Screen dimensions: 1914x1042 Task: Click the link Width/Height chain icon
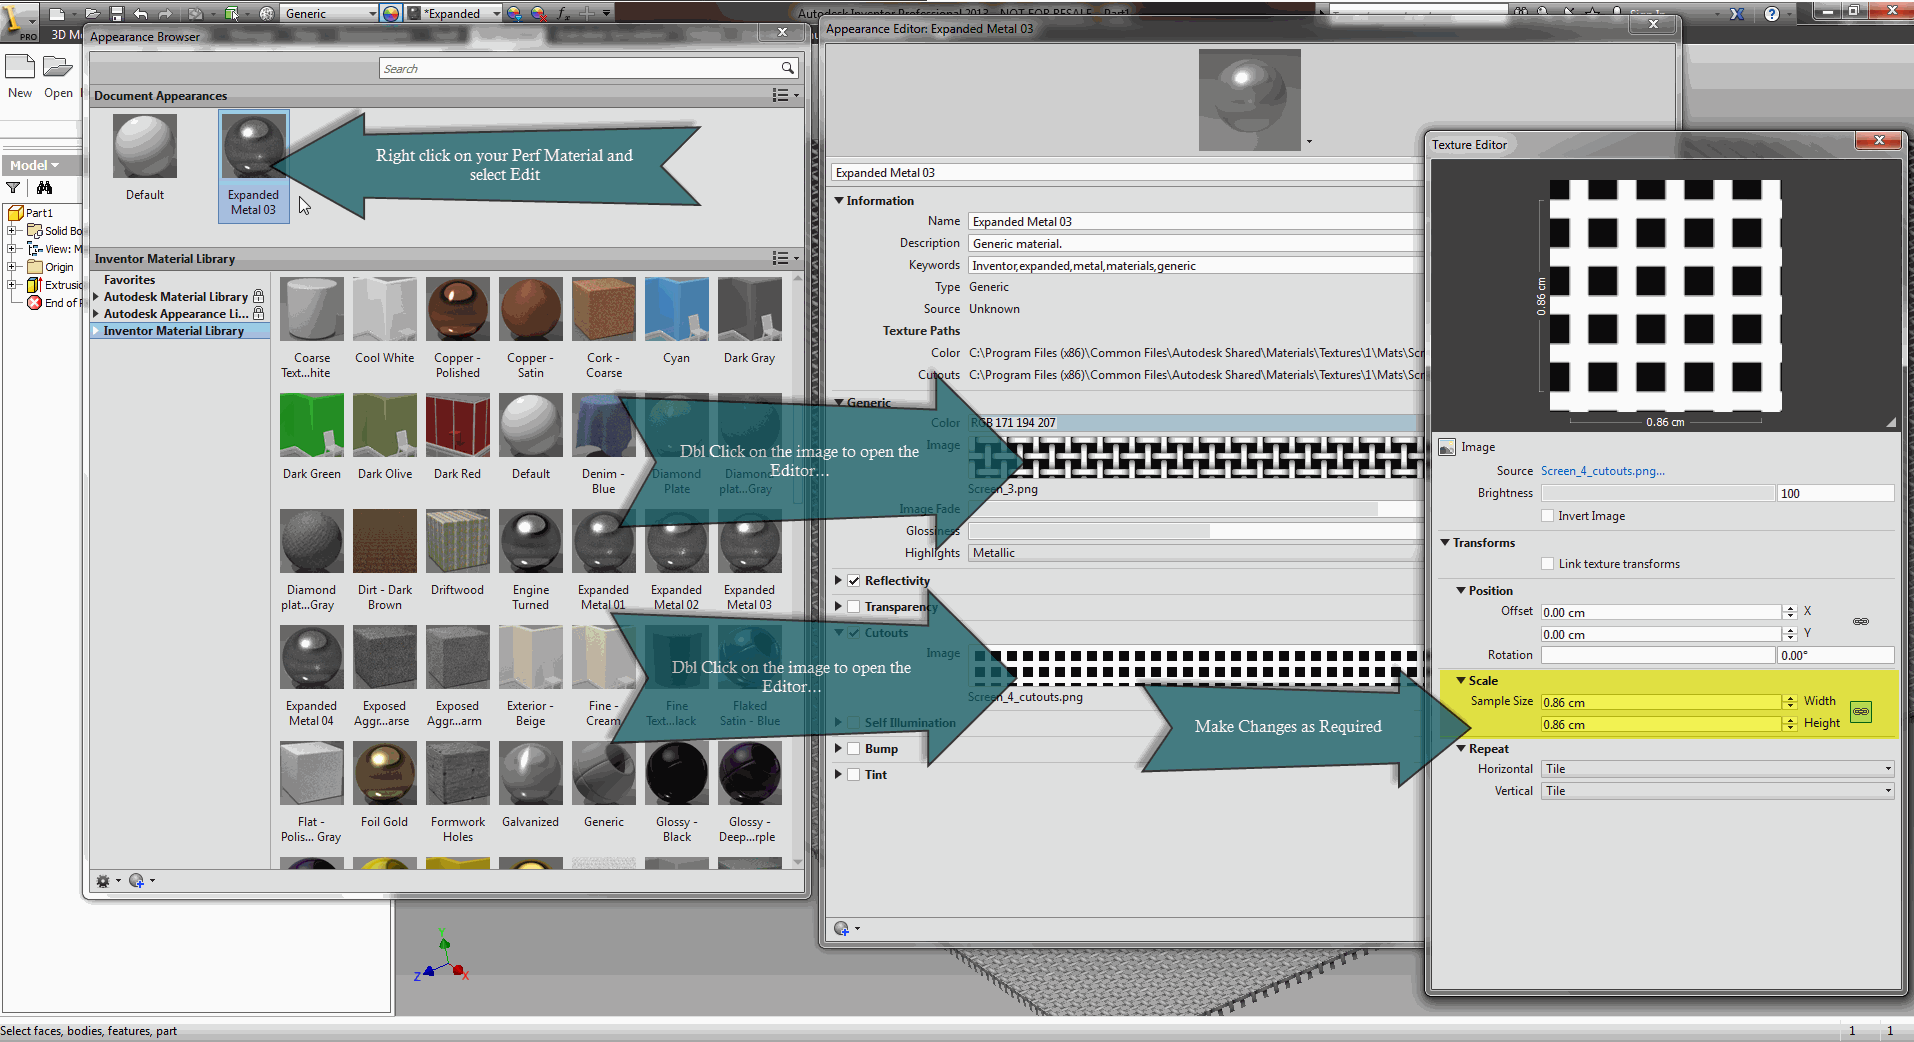pos(1860,712)
